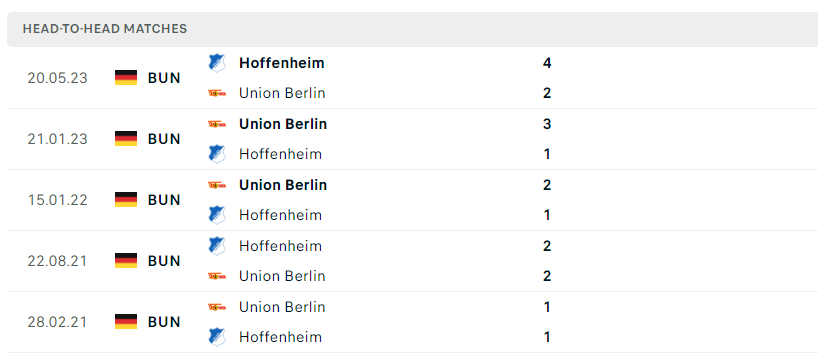Select Hoffenheim in 28.02.21 match

tap(281, 337)
